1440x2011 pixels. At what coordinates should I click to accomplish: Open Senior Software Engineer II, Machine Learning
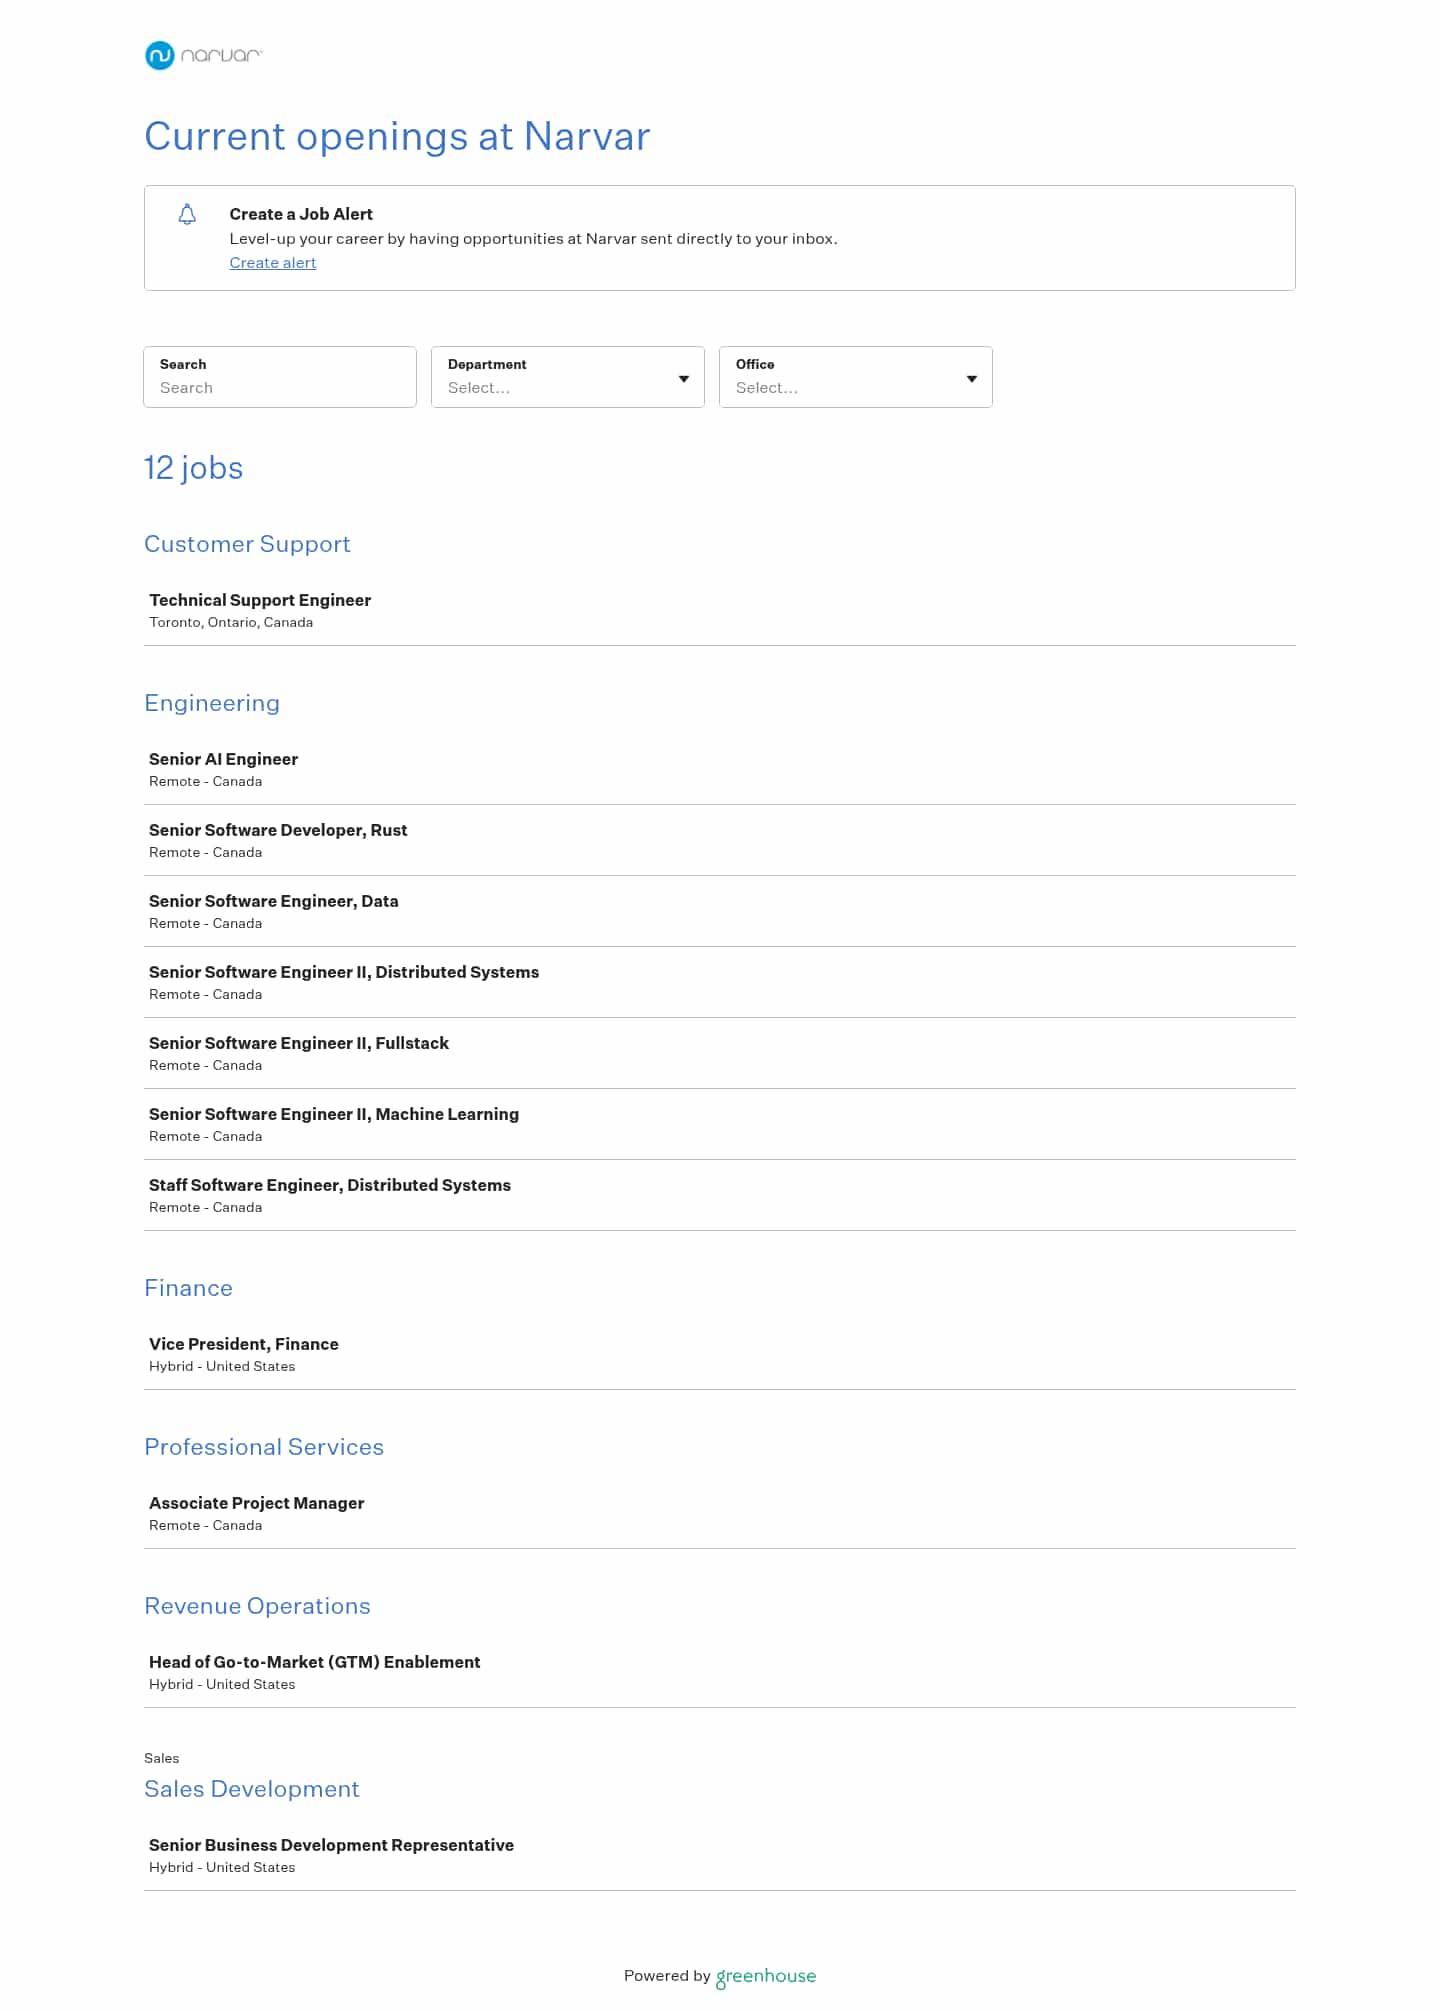click(719, 1124)
